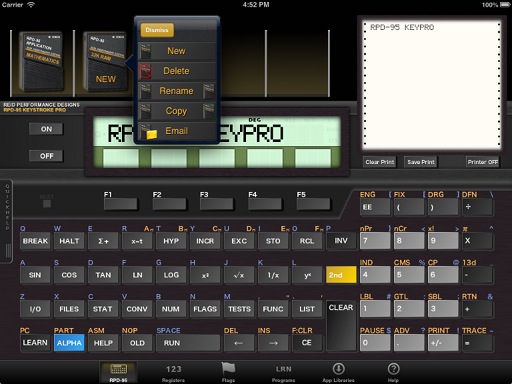Tap the left arrow DEL key
The image size is (512, 384).
238,343
